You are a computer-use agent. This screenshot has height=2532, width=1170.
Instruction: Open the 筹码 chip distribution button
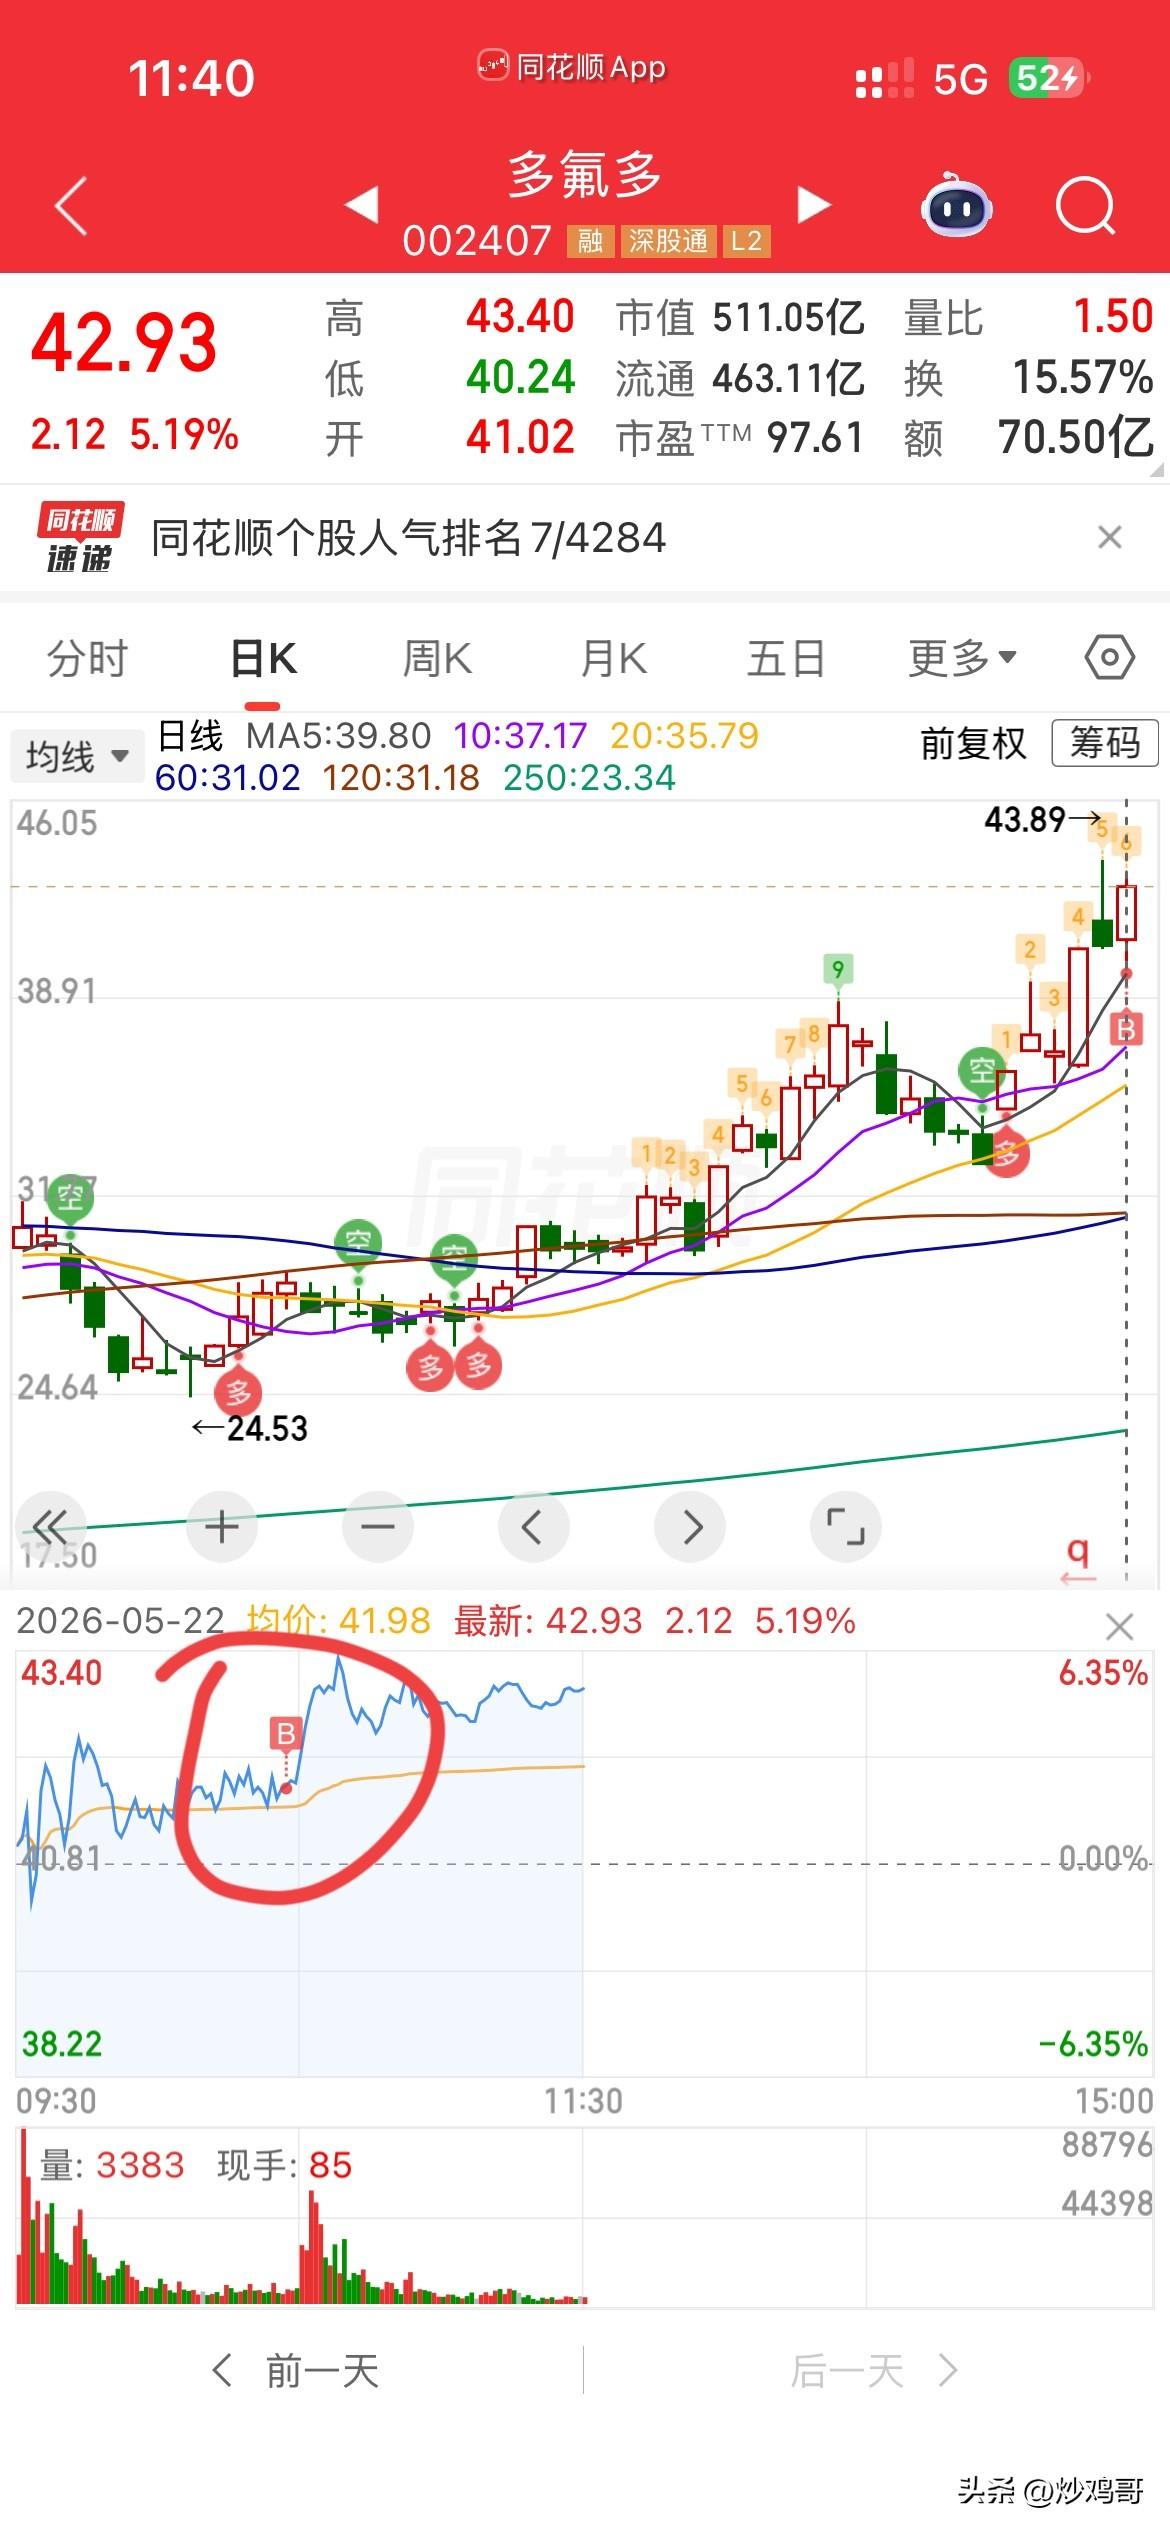pos(1105,743)
